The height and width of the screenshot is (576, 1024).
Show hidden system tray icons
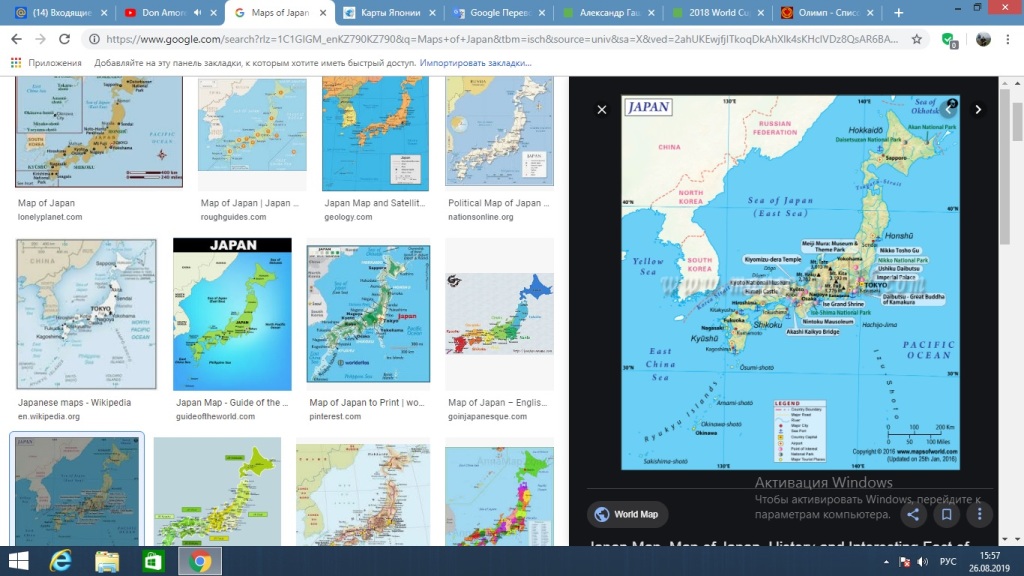click(886, 562)
